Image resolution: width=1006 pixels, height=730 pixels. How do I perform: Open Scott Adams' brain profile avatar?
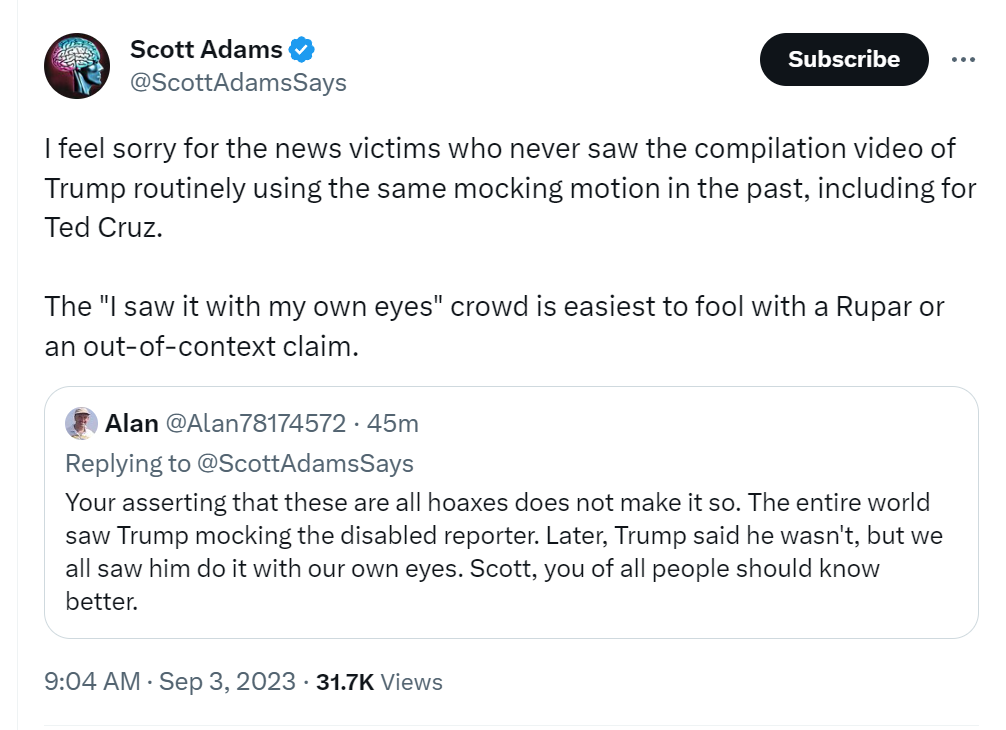(77, 65)
